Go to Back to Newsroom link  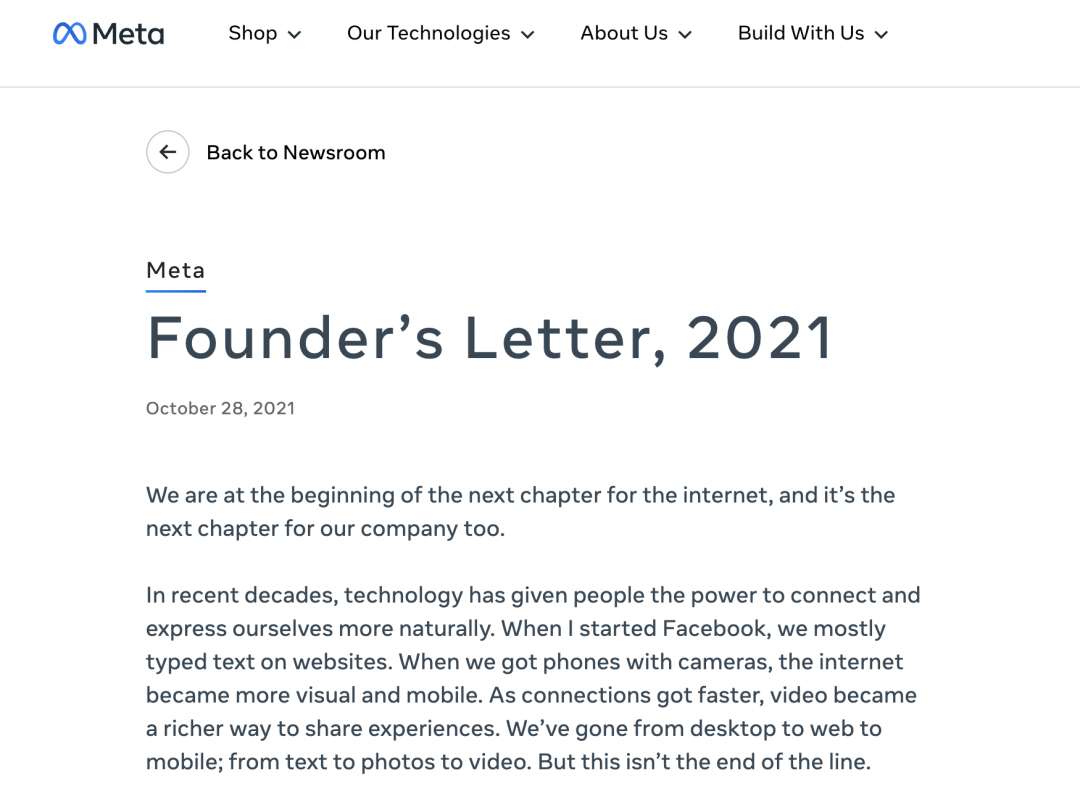click(295, 153)
